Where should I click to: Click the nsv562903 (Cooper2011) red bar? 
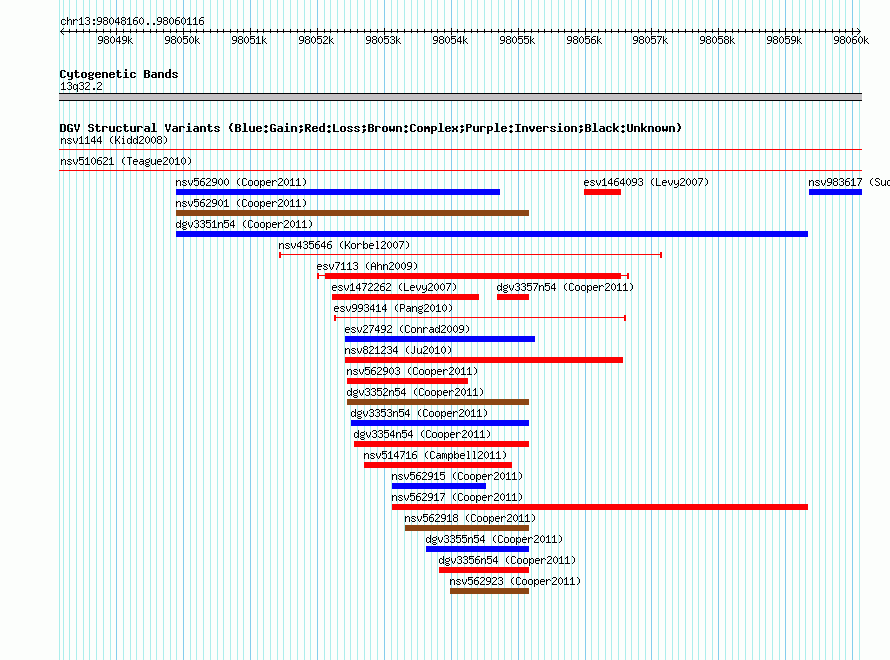pyautogui.click(x=408, y=381)
